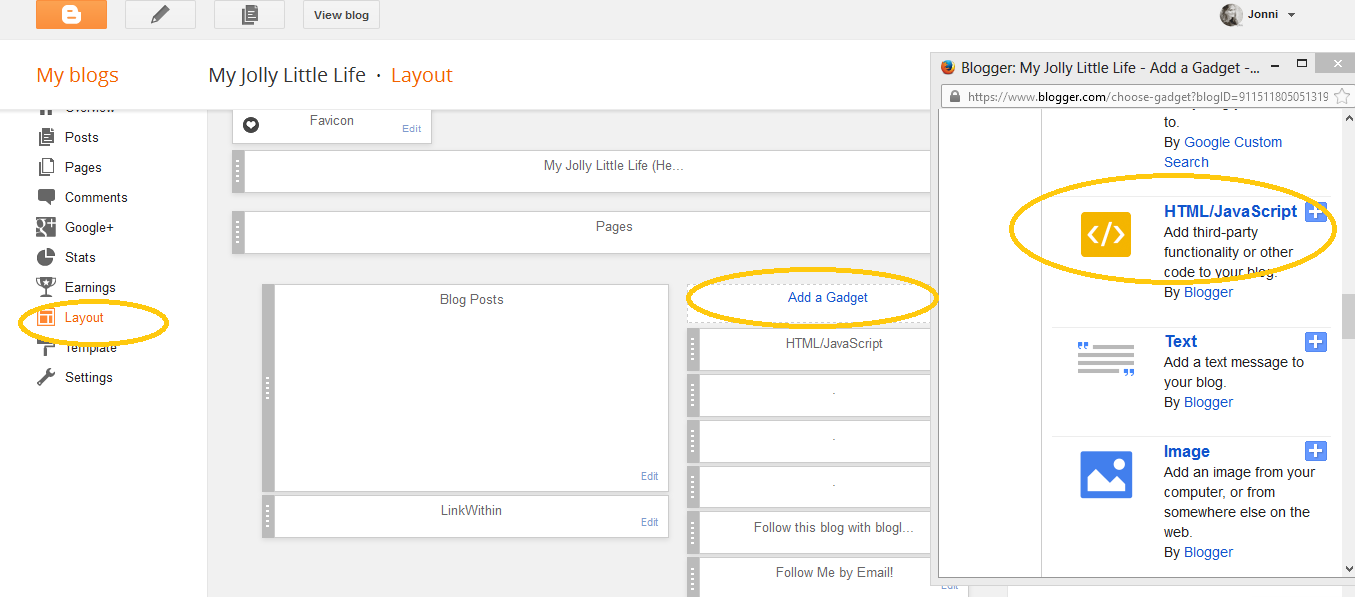Add the Text gadget with its plus button
Screen dimensions: 1355x597
1315,341
